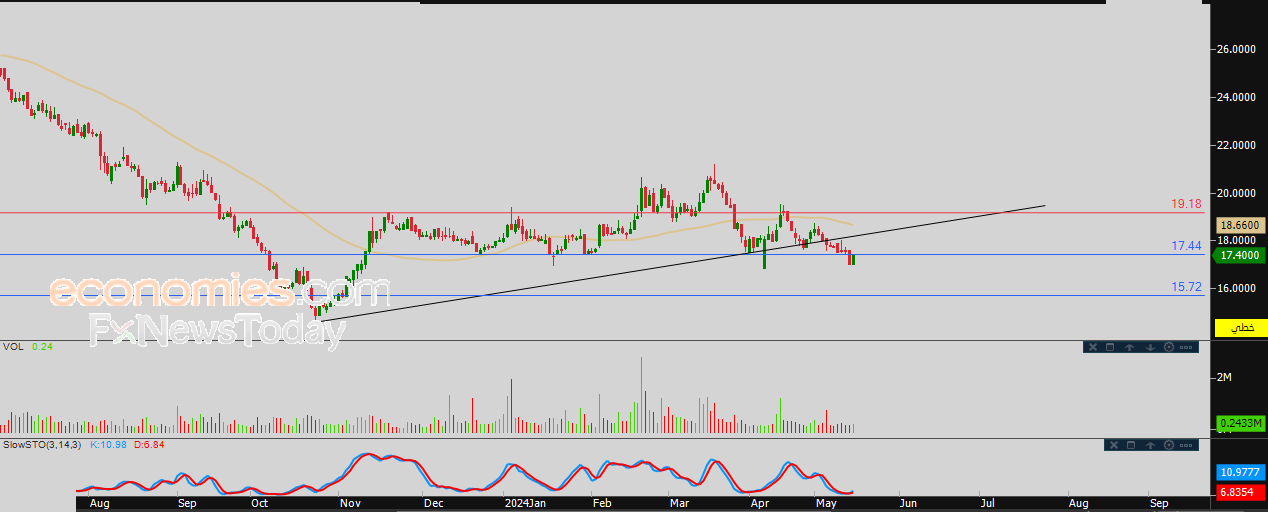Viewport: 1268px width, 512px height.
Task: Click the Nov date axis label
Action: click(352, 503)
